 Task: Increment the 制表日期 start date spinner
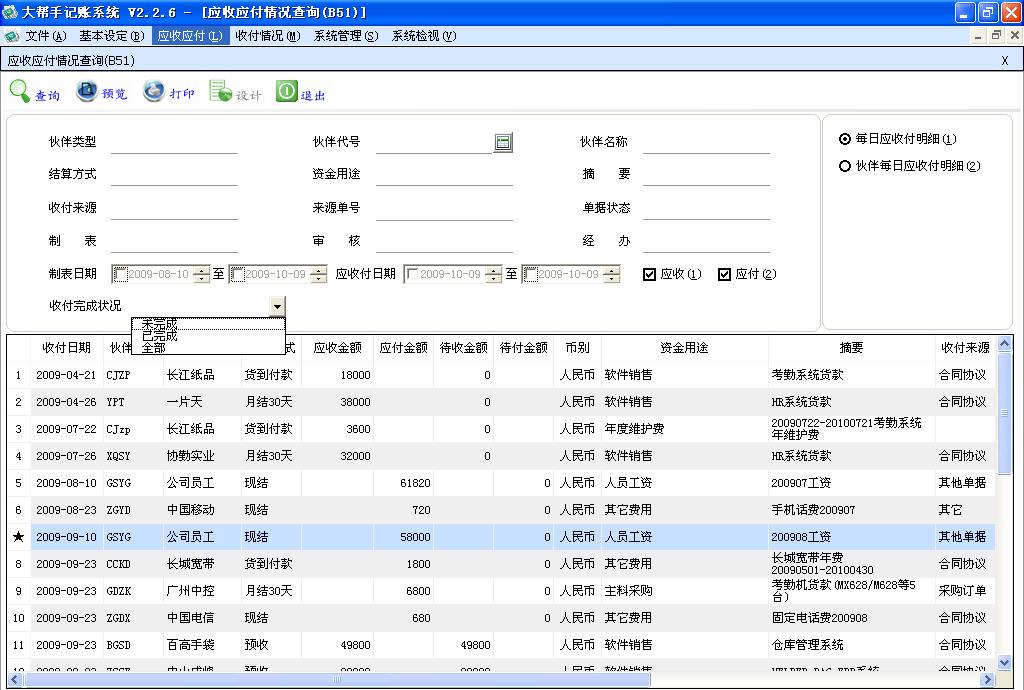click(202, 270)
